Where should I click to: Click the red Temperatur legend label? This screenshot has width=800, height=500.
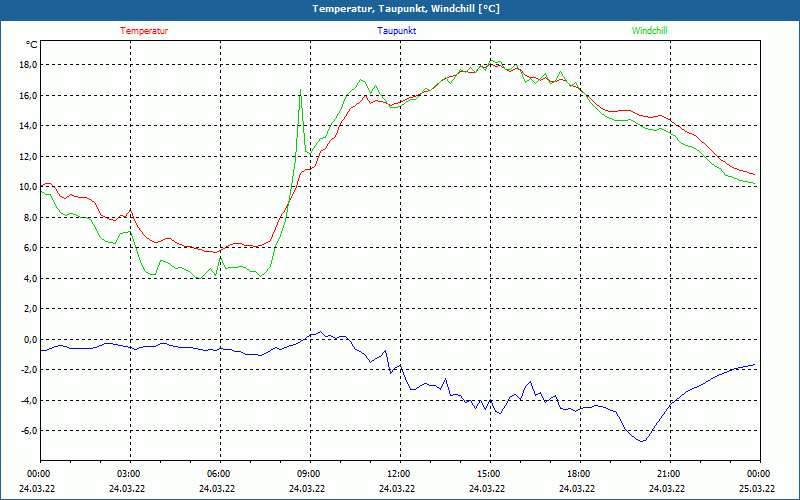tap(144, 31)
